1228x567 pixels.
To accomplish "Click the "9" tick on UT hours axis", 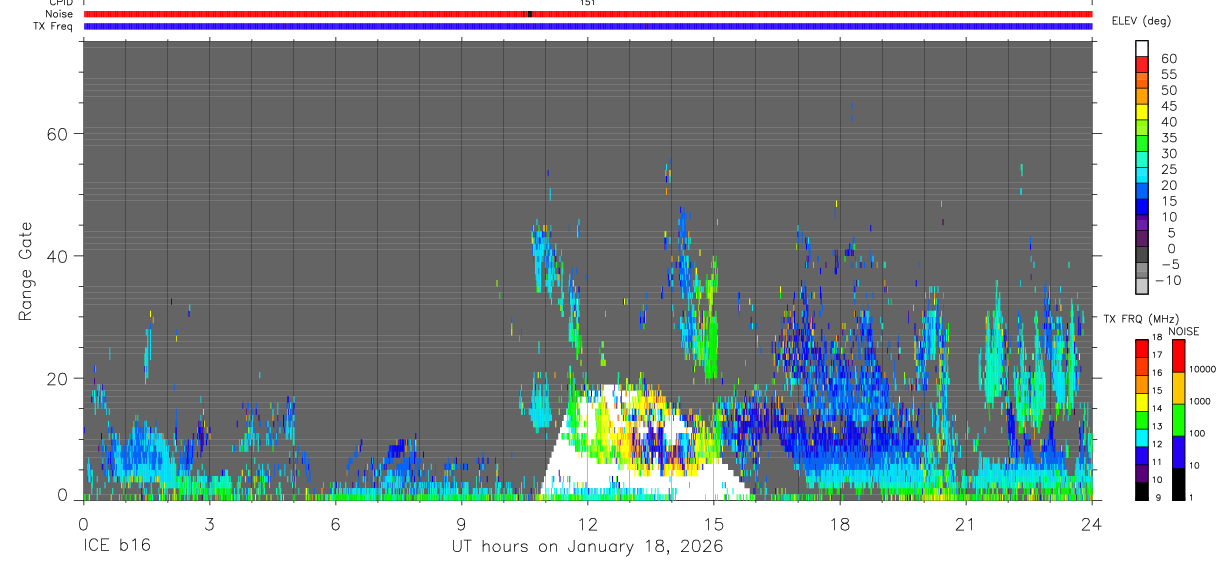I will click(x=461, y=525).
